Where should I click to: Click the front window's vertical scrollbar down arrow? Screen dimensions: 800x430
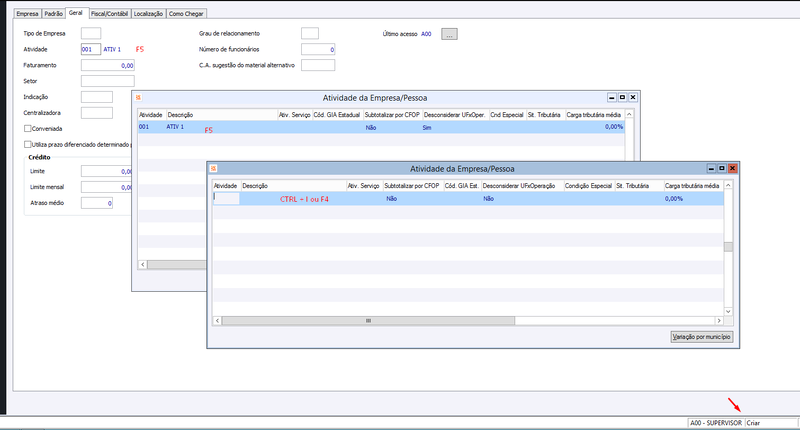pos(729,311)
